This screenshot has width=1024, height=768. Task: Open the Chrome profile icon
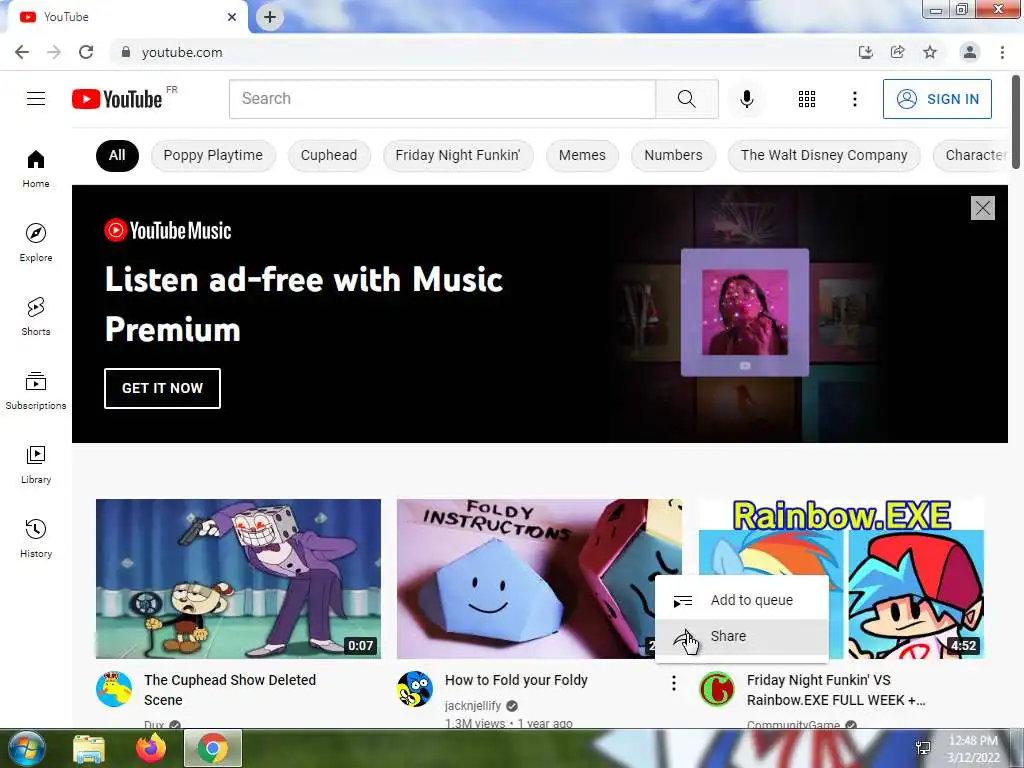coord(970,52)
